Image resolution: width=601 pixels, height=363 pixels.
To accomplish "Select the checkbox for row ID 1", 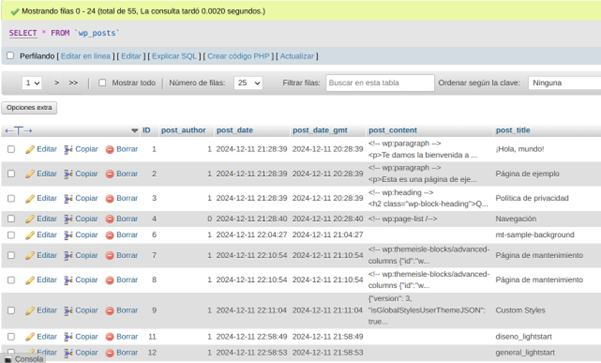I will point(11,149).
